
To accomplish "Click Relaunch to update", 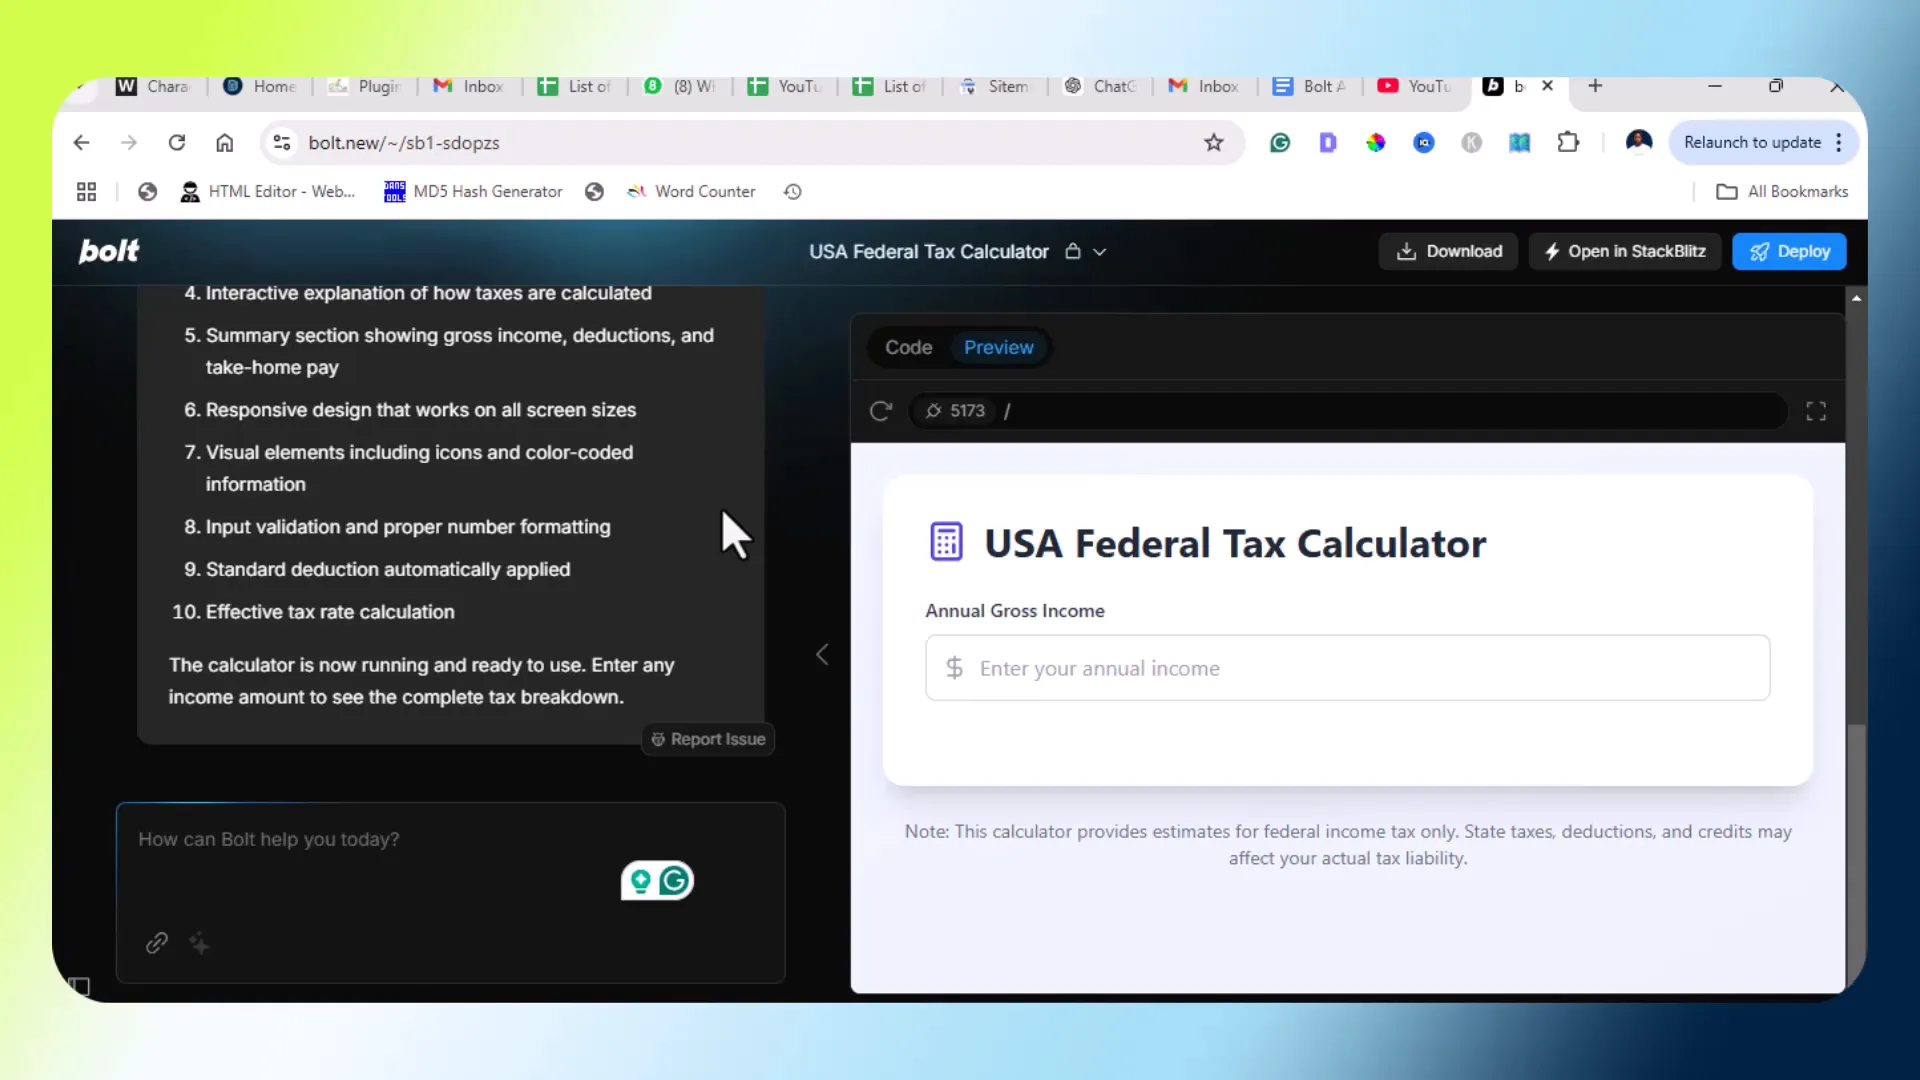I will tap(1752, 142).
